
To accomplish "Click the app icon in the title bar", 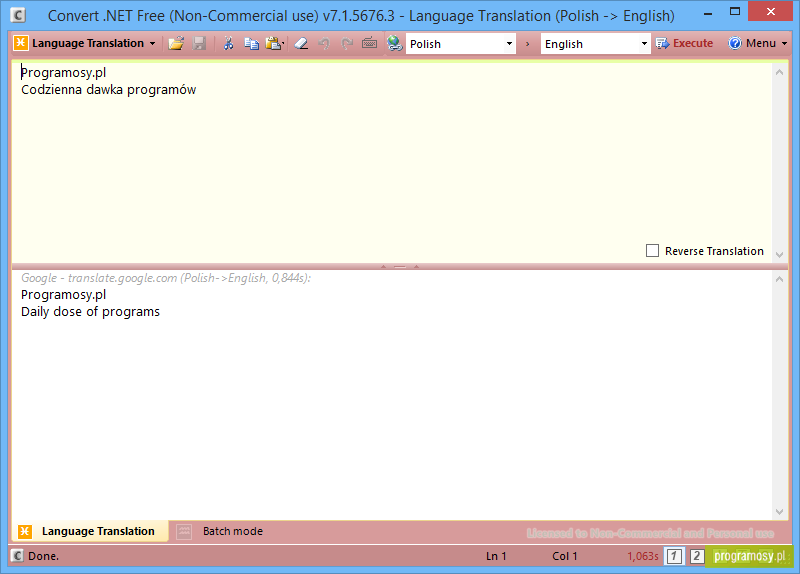I will (x=18, y=15).
